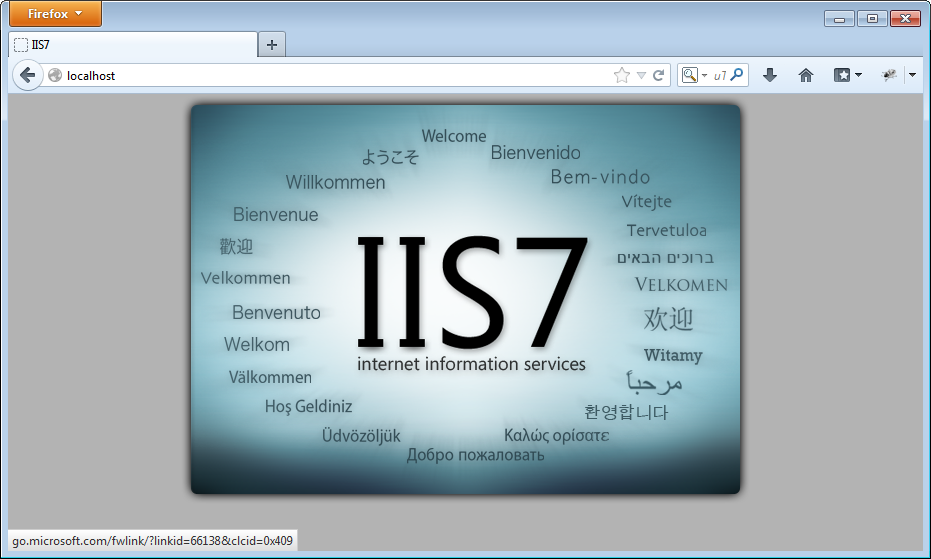Click the 'Välkommen' text
Viewport: 931px width, 559px height.
point(270,377)
